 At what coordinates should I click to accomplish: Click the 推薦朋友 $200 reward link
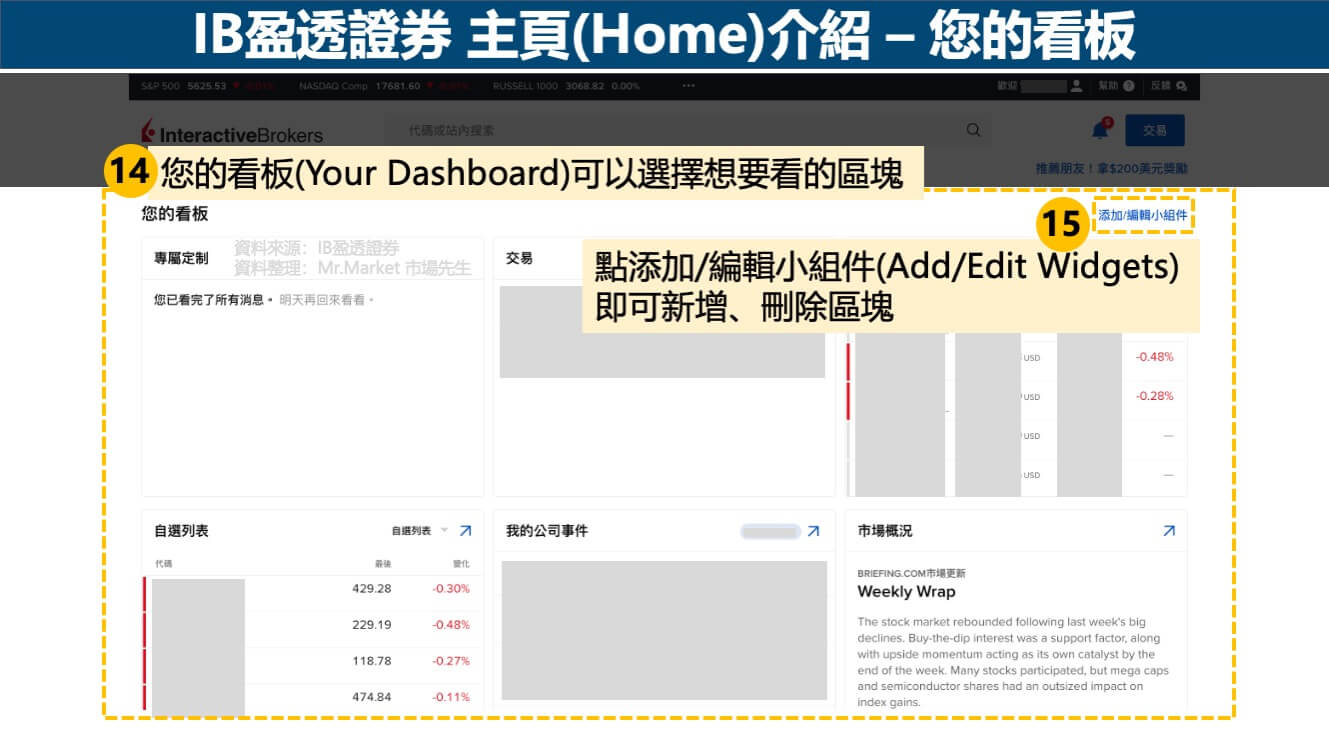1112,169
